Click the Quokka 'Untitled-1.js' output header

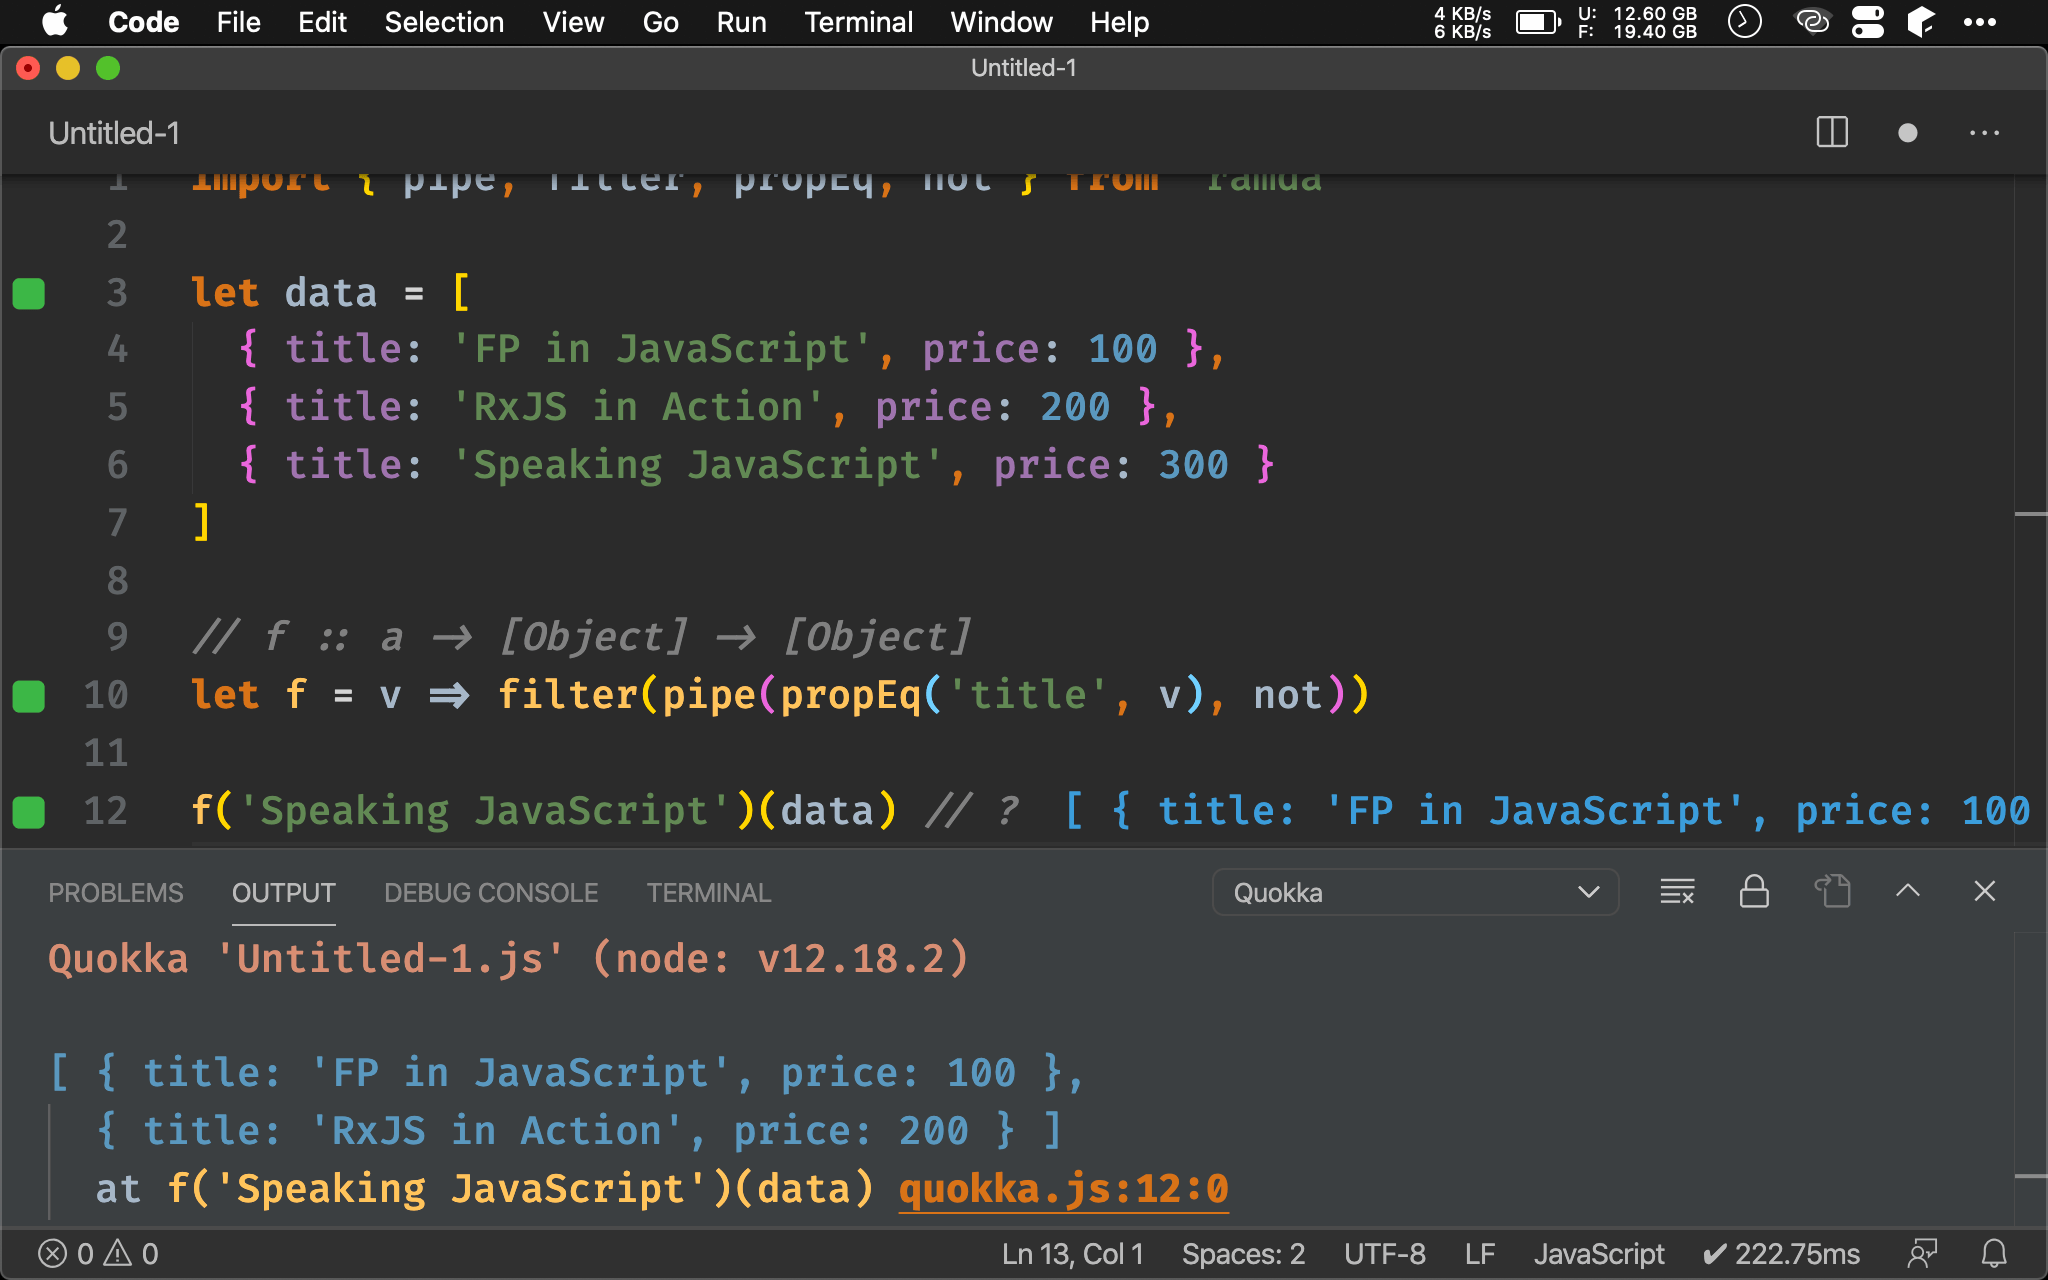[508, 959]
